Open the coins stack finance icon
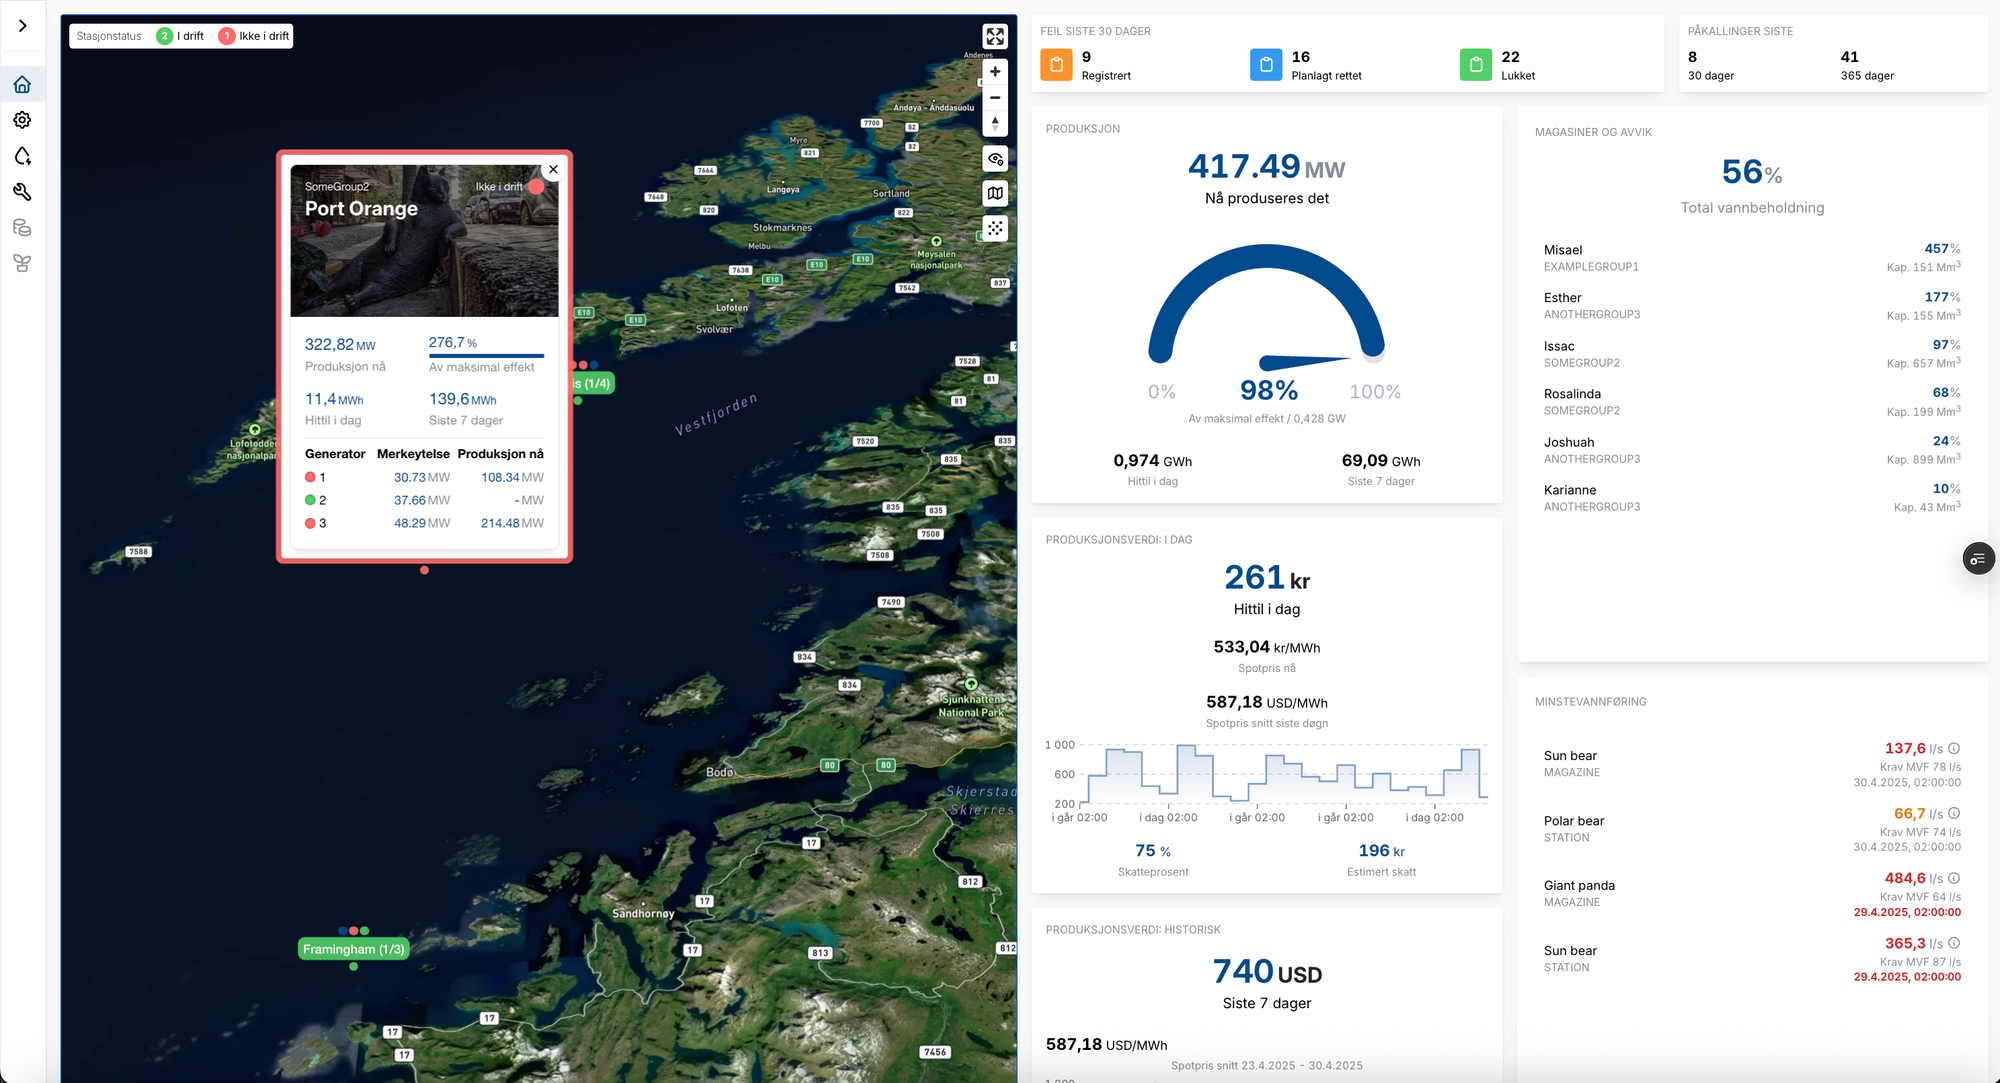 tap(22, 228)
